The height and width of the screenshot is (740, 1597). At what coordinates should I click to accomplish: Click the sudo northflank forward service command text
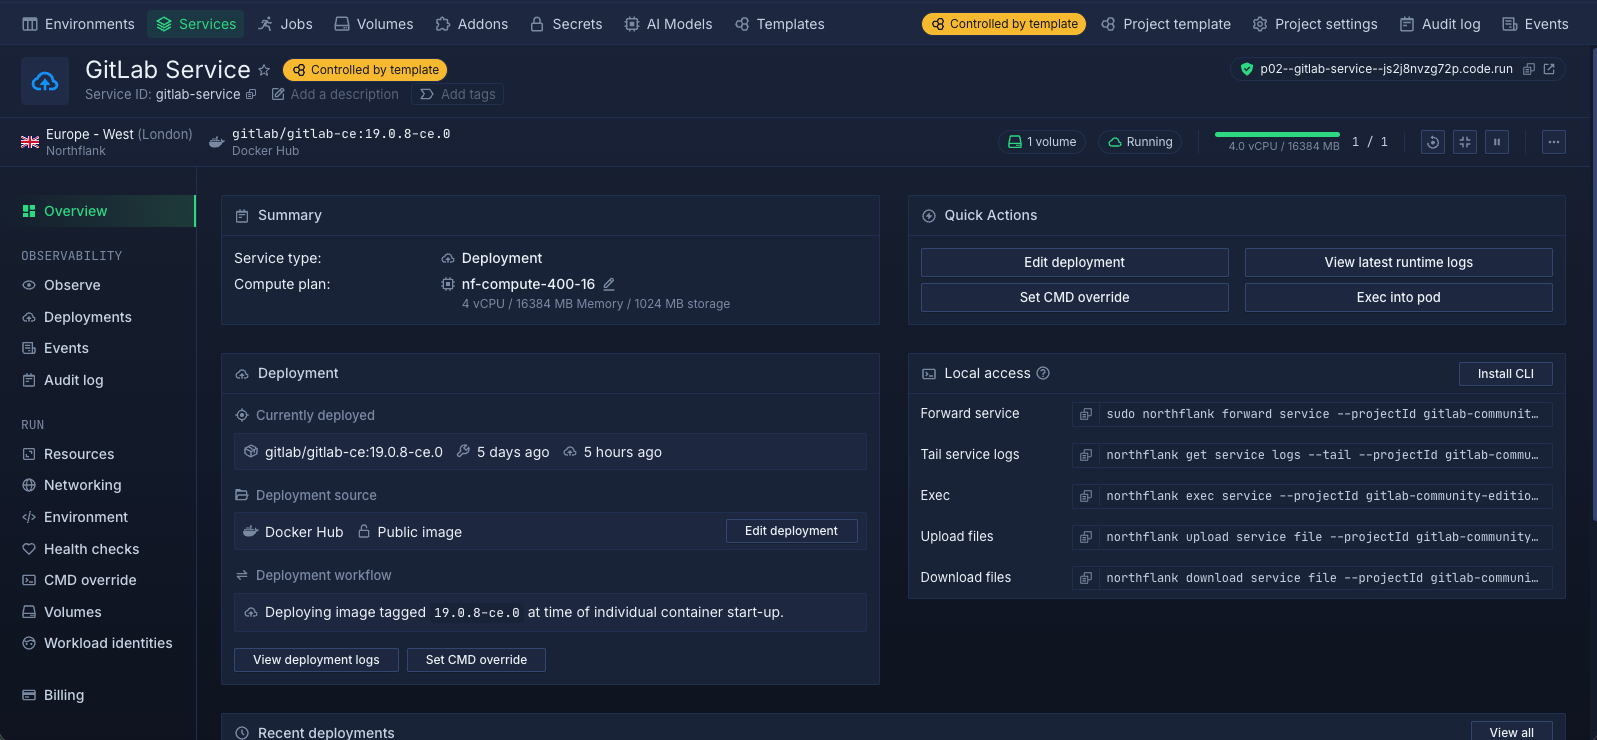[x=1322, y=414]
